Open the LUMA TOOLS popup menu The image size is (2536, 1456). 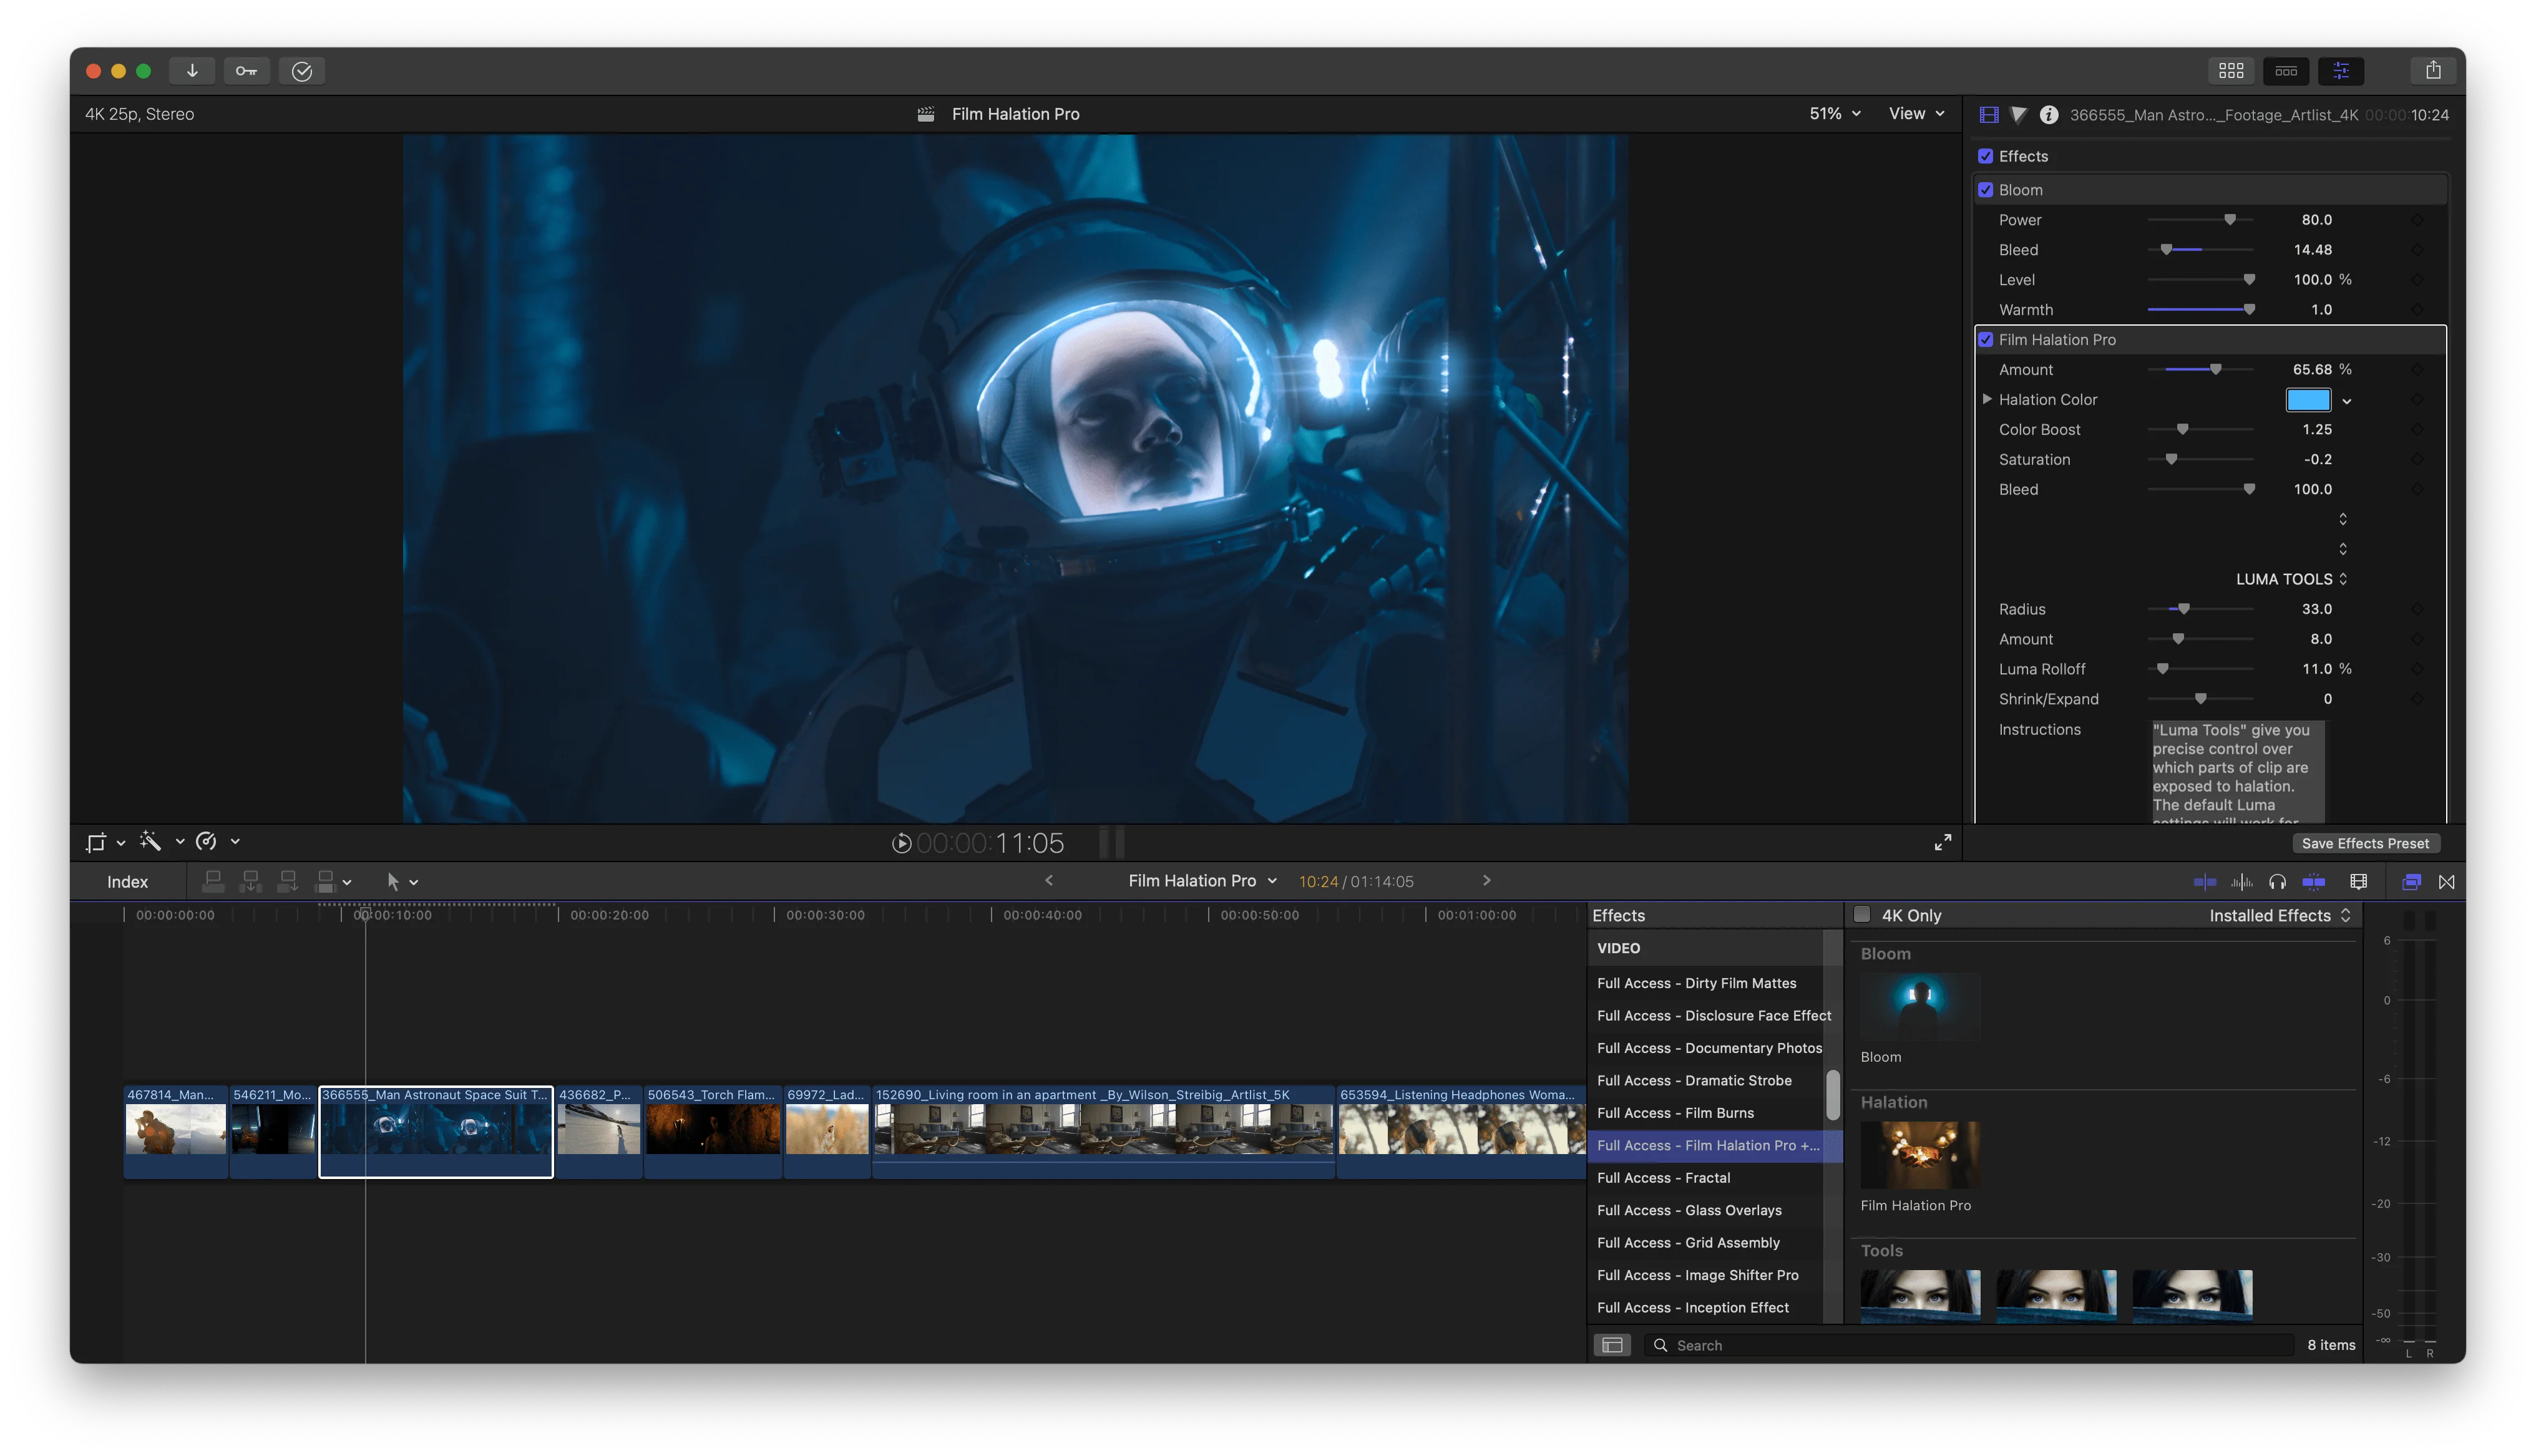(2291, 579)
